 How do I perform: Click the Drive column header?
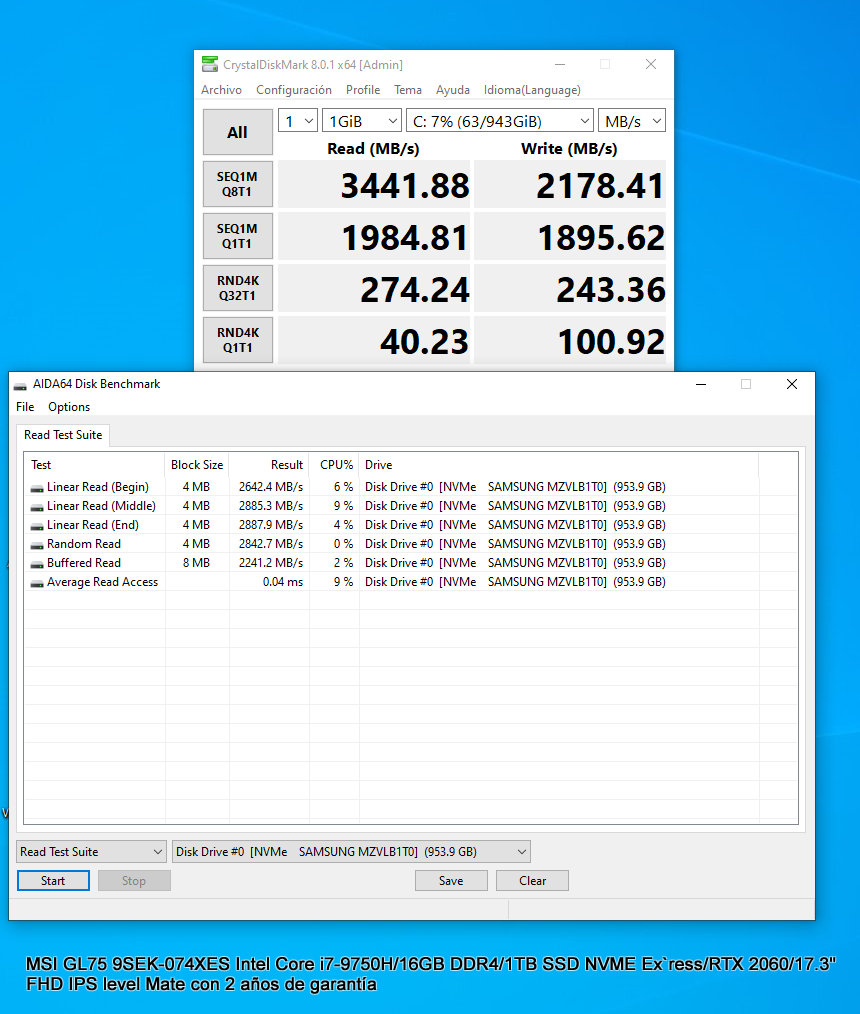pos(559,465)
